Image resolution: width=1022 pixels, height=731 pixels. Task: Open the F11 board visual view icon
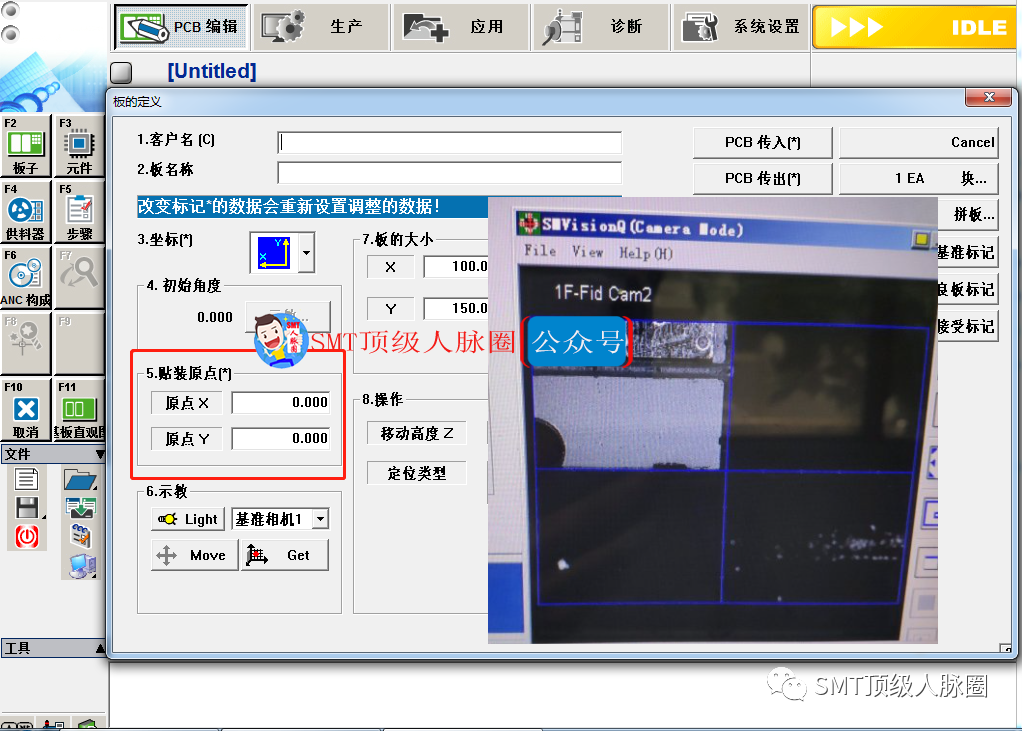pyautogui.click(x=79, y=410)
